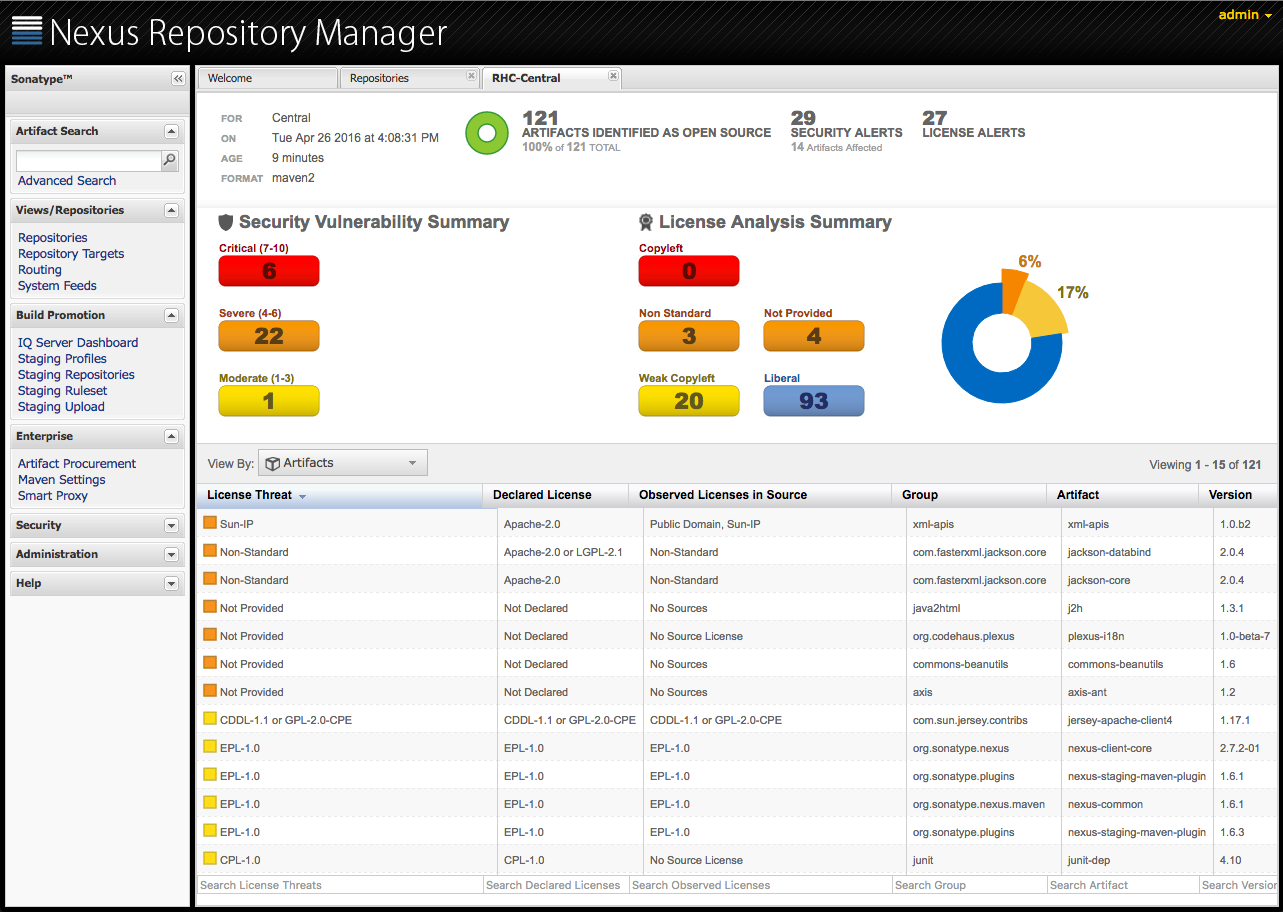The image size is (1283, 912).
Task: Collapse the Build Promotion section
Action: click(171, 315)
